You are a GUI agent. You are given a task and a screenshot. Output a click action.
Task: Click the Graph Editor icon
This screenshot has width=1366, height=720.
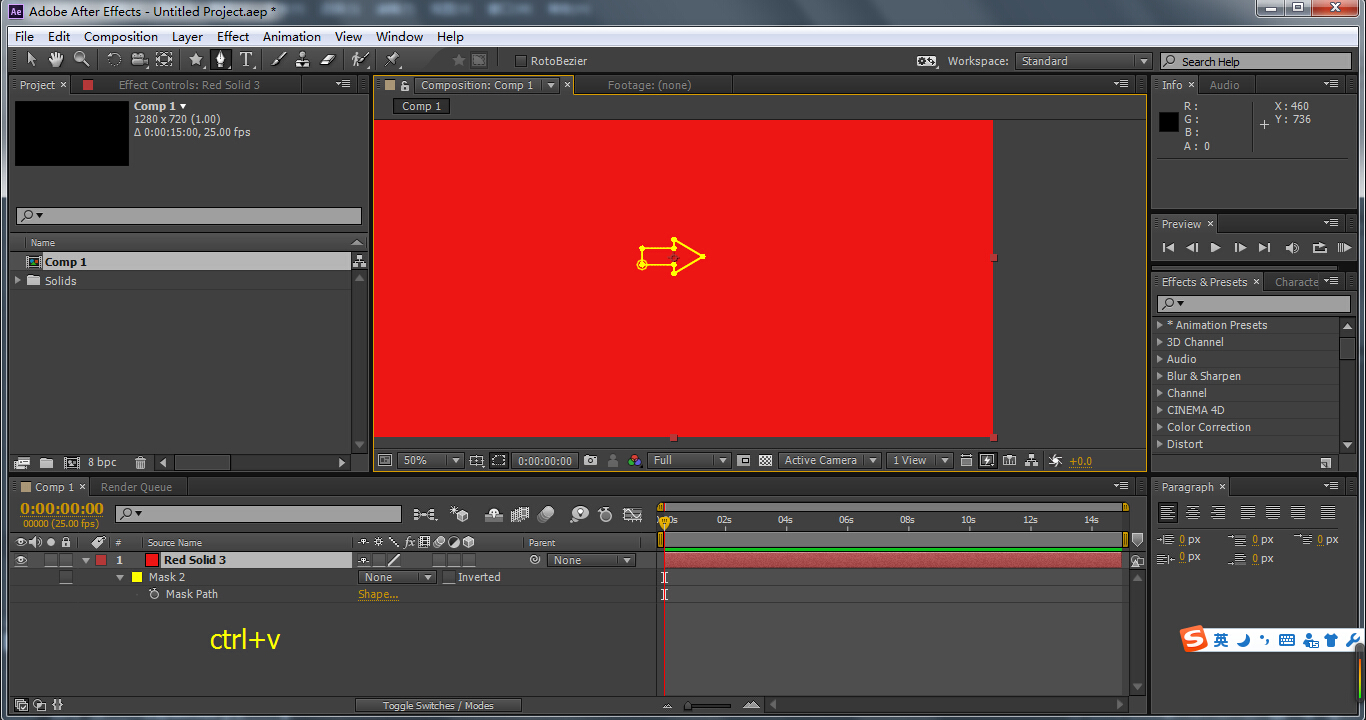point(632,514)
